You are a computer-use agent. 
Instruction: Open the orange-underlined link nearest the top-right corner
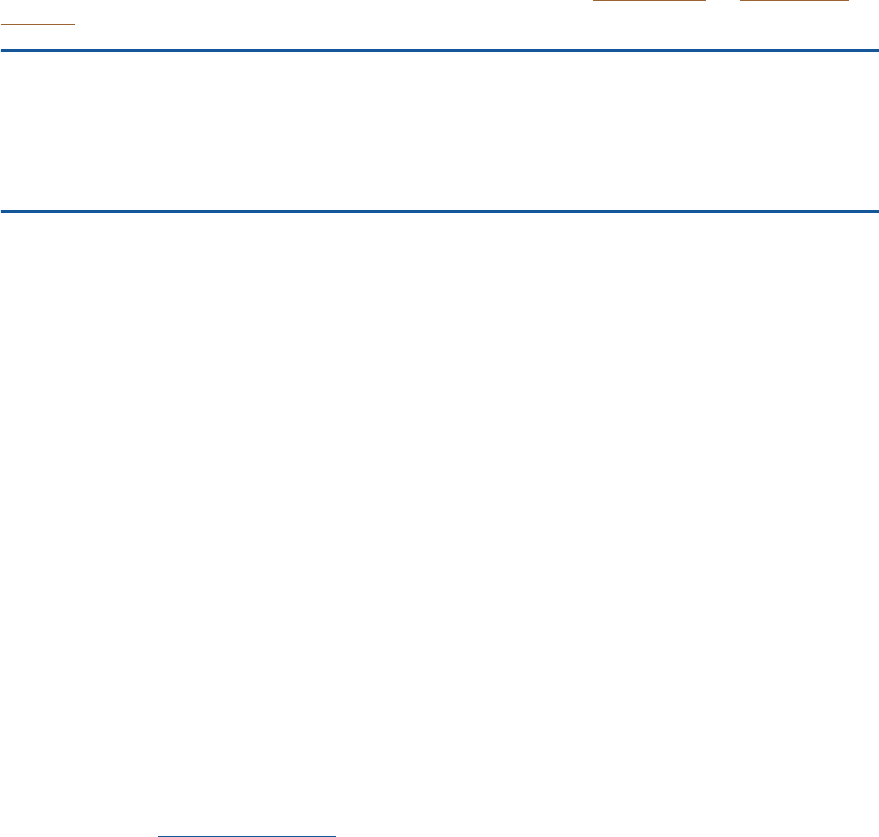794,1
